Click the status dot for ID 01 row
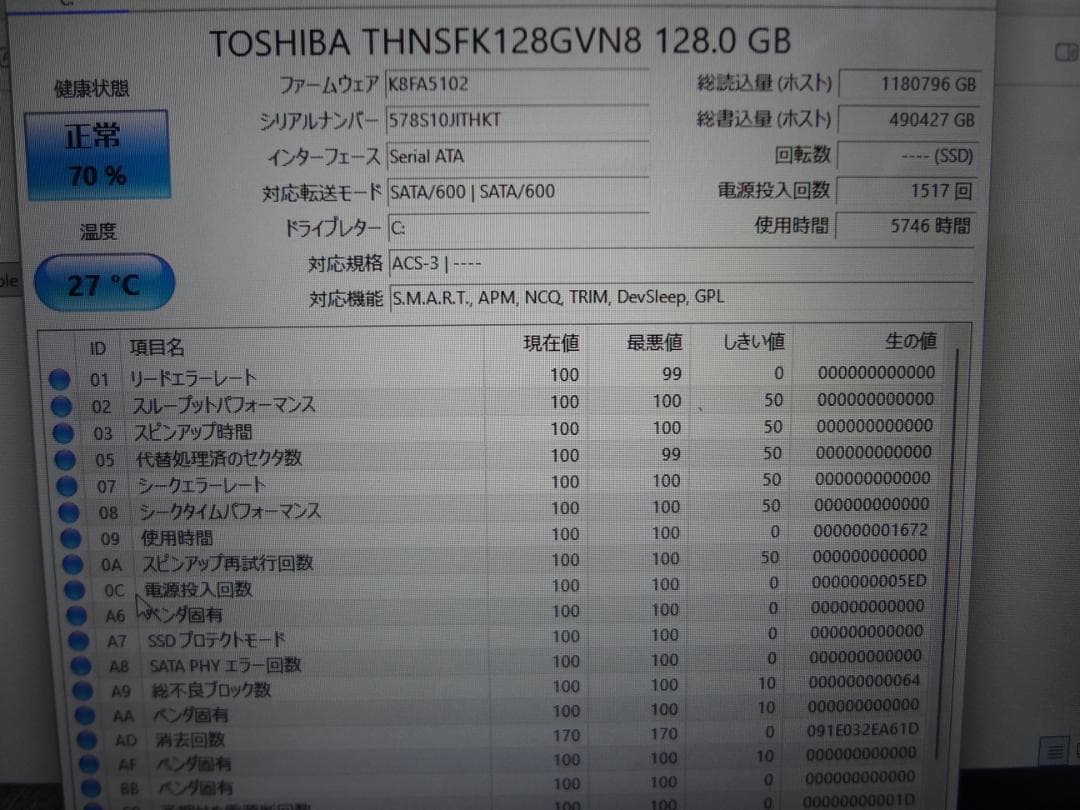The image size is (1080, 810). click(59, 380)
